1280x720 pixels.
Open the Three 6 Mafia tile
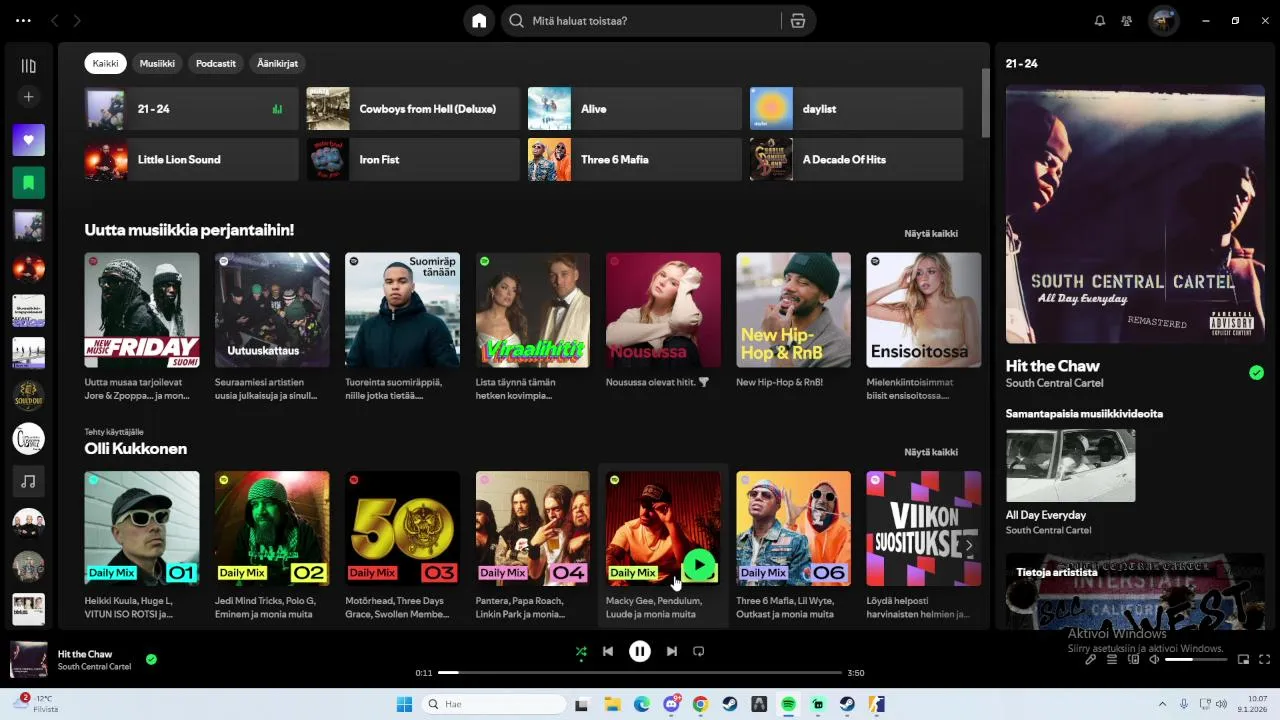click(634, 160)
